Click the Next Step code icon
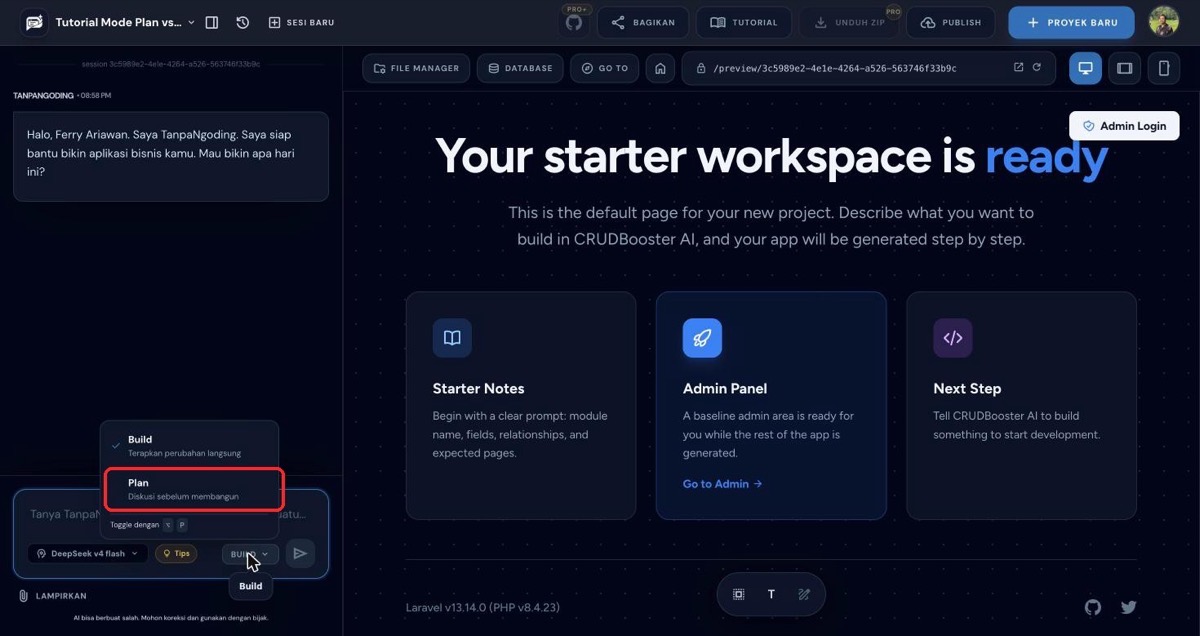1200x636 pixels. point(953,338)
